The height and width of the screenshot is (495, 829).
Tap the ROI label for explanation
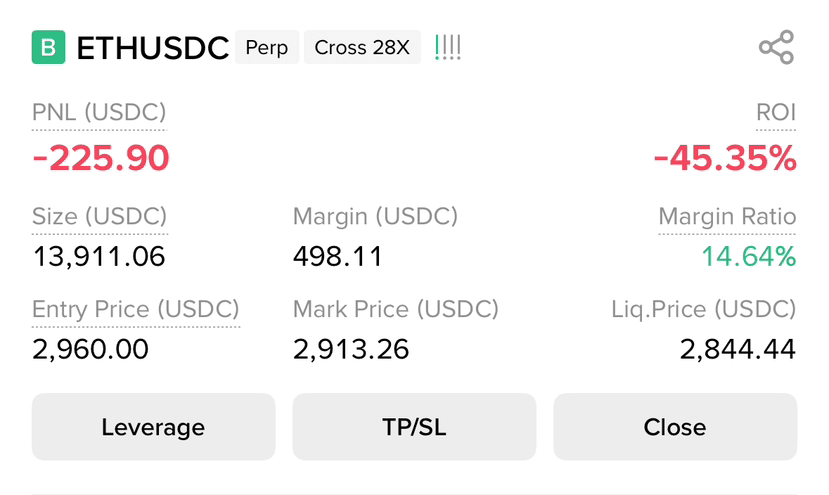pos(776,113)
